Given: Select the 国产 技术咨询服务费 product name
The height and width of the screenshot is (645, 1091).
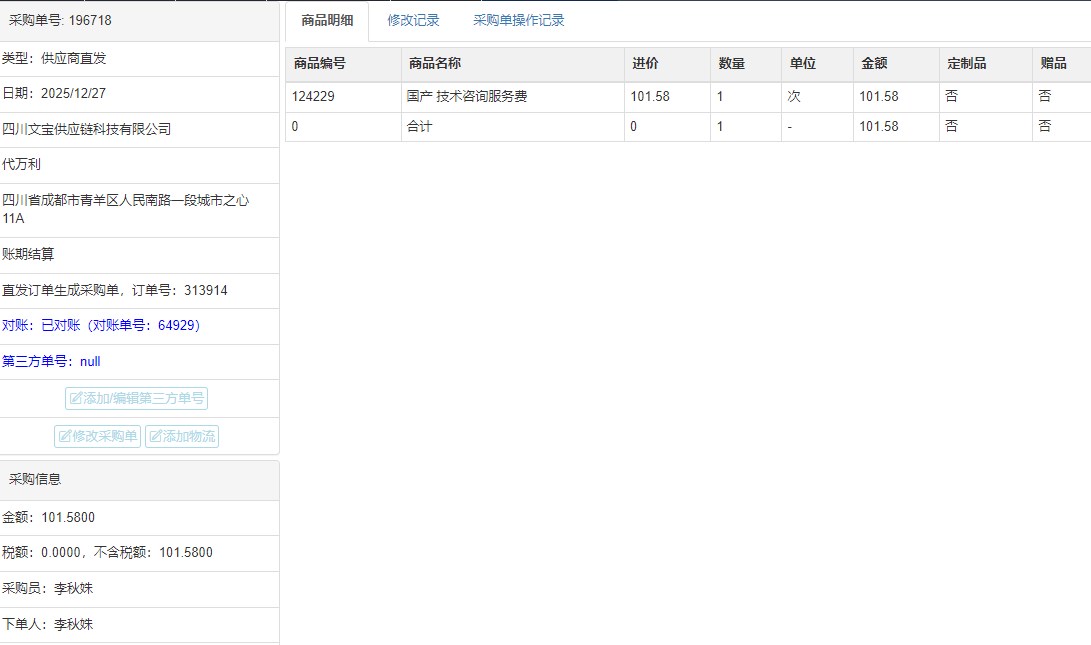Looking at the screenshot, I should click(467, 97).
